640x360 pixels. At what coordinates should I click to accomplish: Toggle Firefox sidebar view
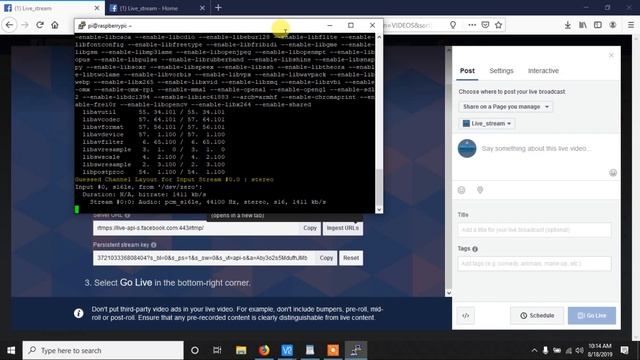(598, 25)
